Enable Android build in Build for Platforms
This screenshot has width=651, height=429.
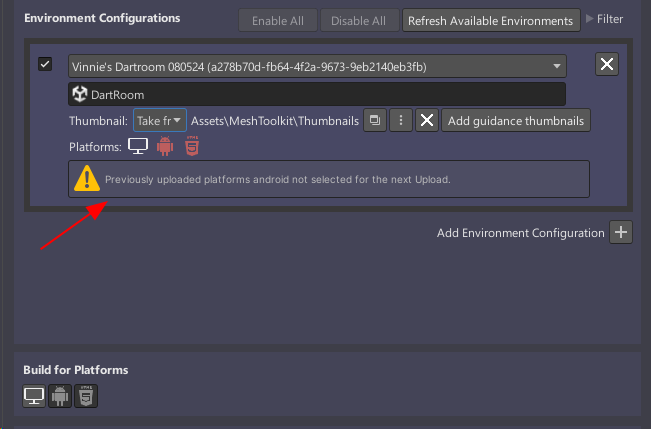tap(60, 396)
